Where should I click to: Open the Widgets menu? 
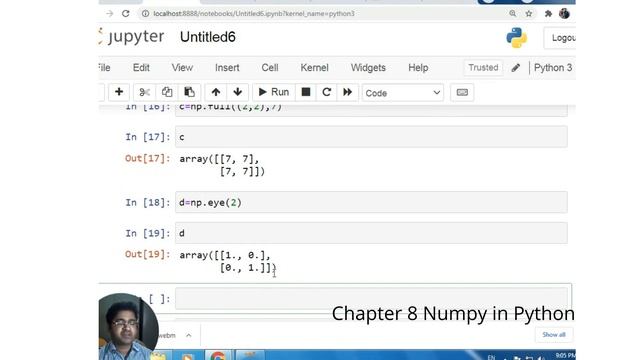[368, 68]
